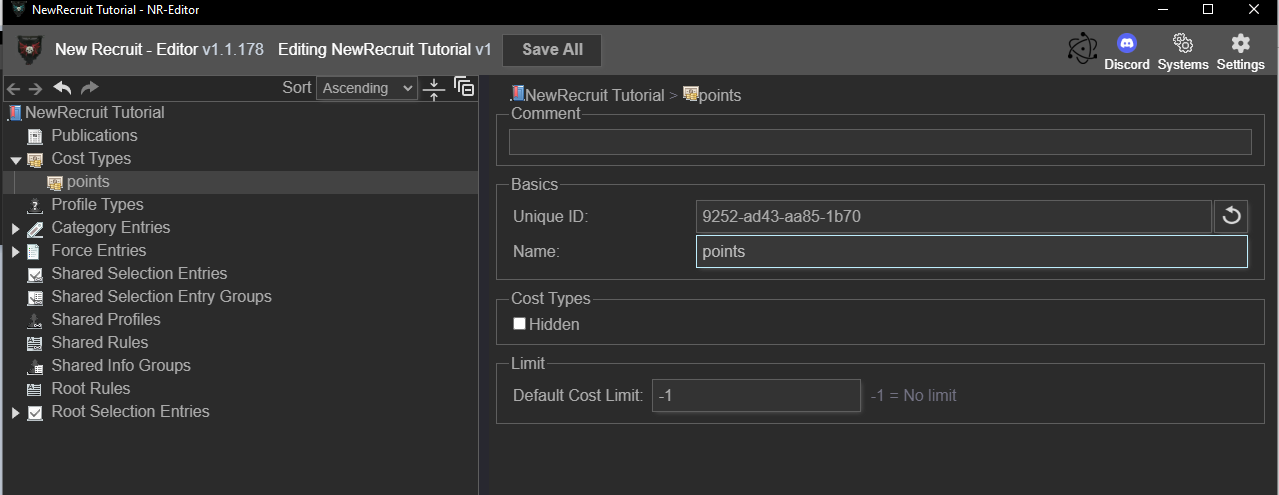Open the Systems gear page

[x=1183, y=52]
